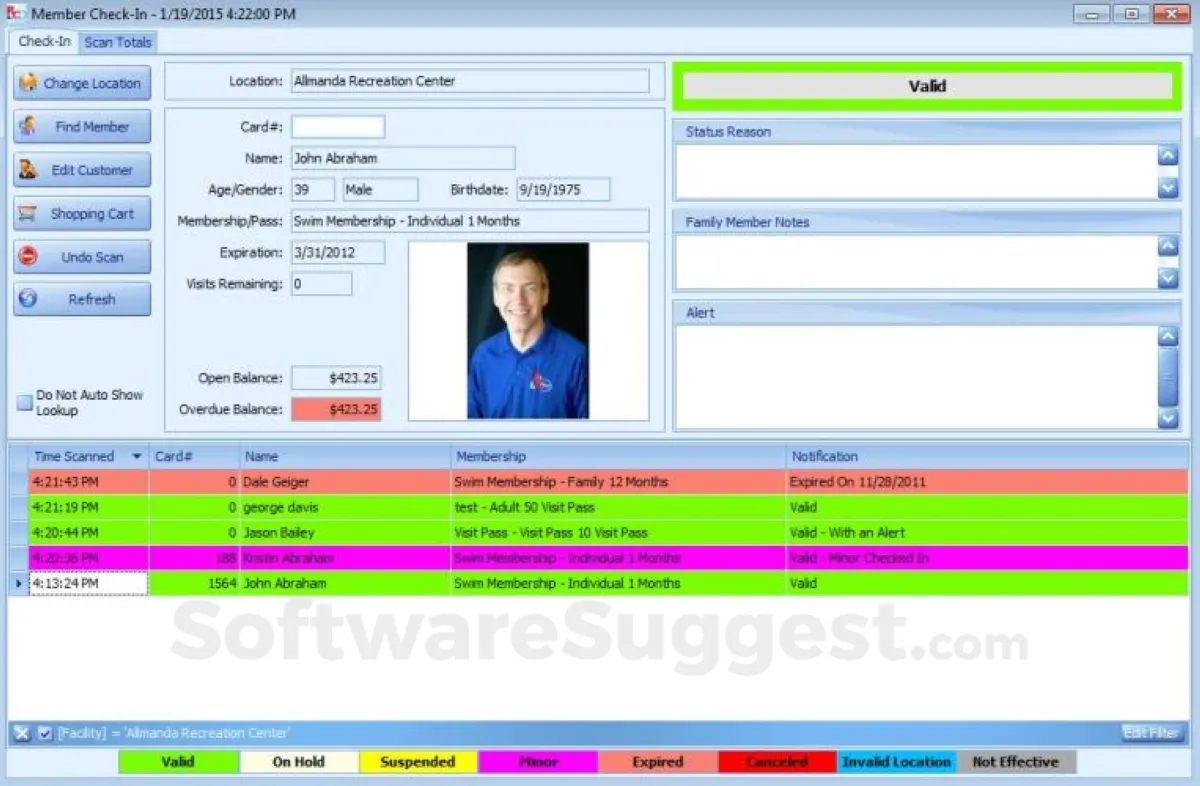
Task: Click the On Hold legend swatch
Action: (x=298, y=762)
